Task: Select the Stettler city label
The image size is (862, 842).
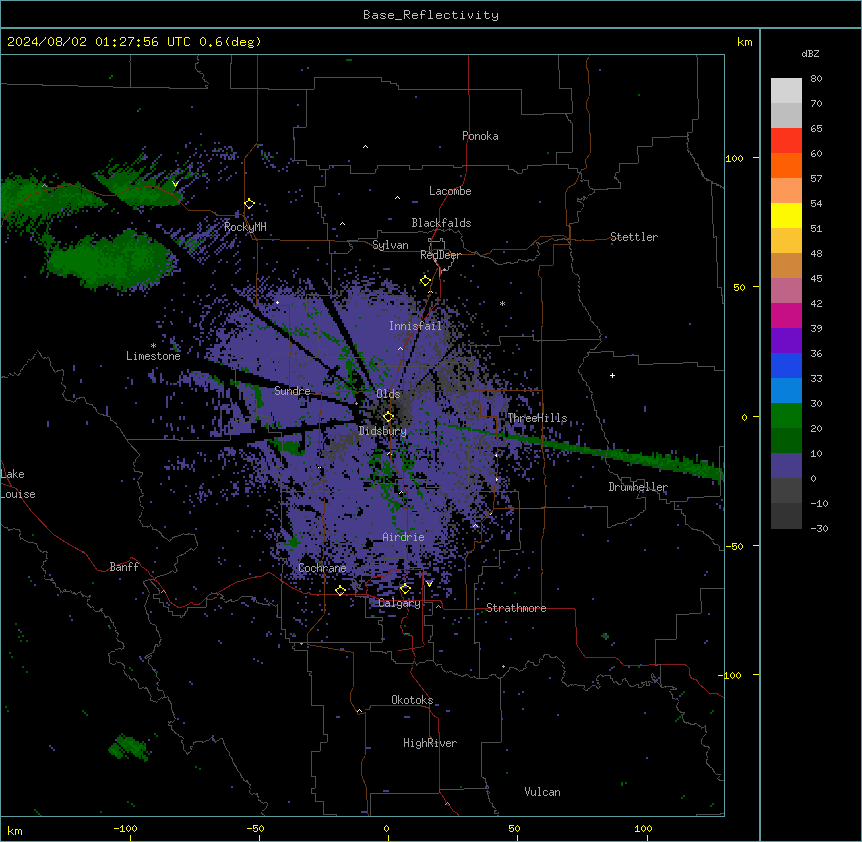Action: pos(634,237)
